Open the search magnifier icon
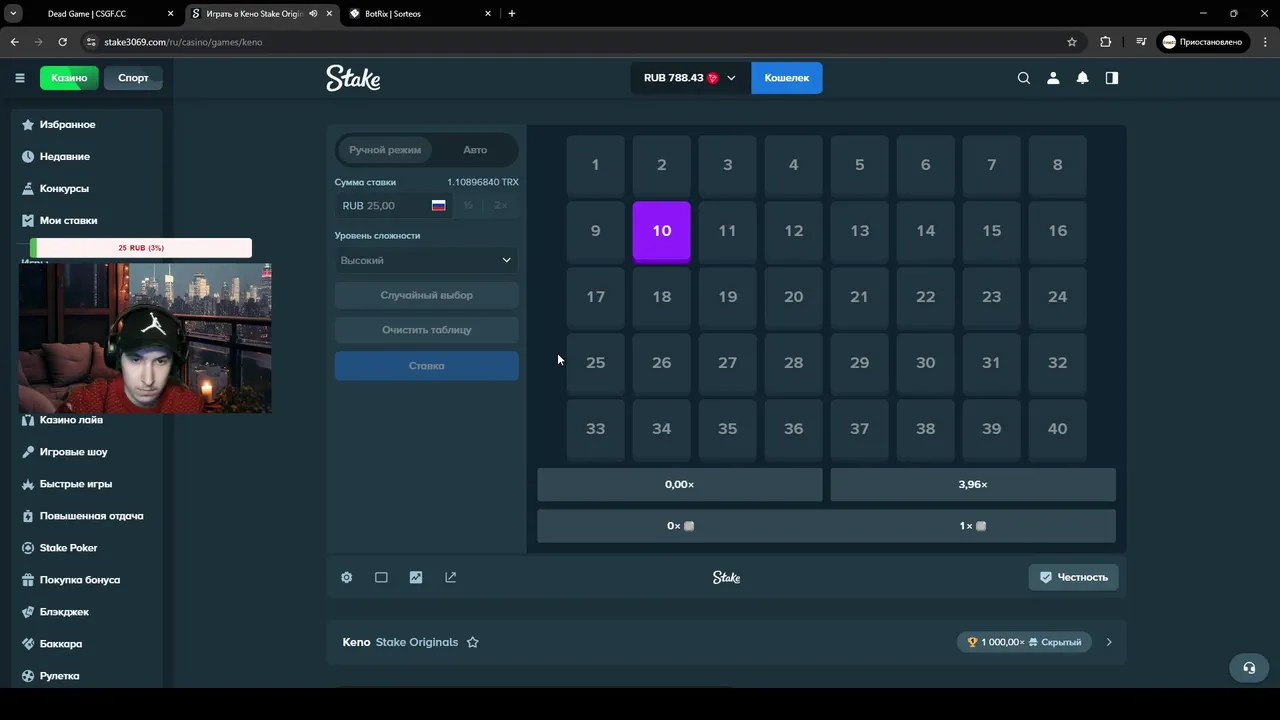1280x720 pixels. [x=1023, y=78]
